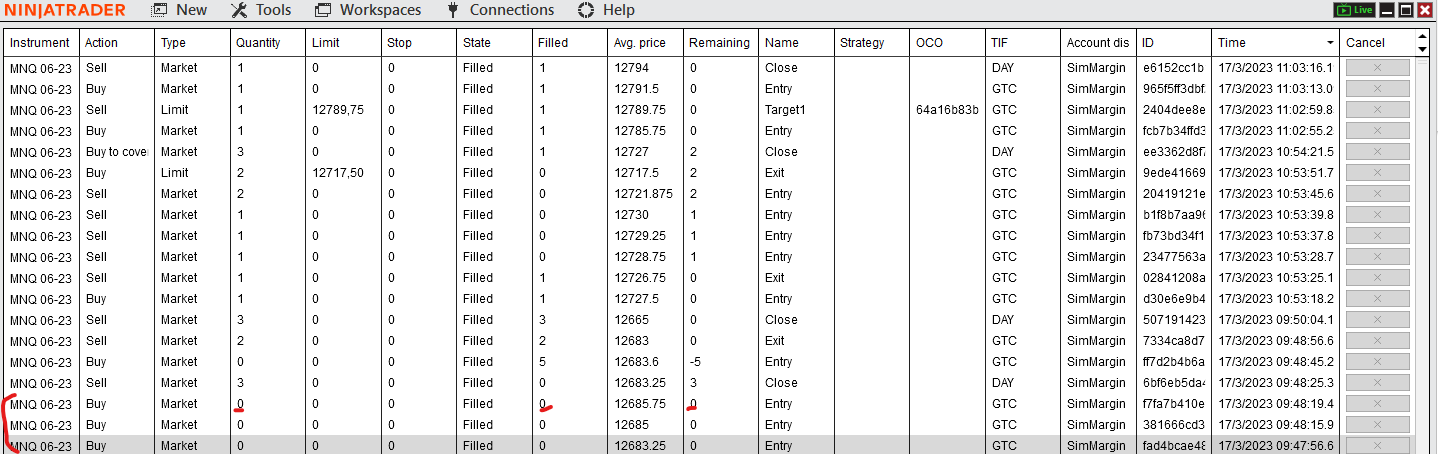Click the Workspaces window icon
This screenshot has height=454, width=1438.
pyautogui.click(x=323, y=10)
